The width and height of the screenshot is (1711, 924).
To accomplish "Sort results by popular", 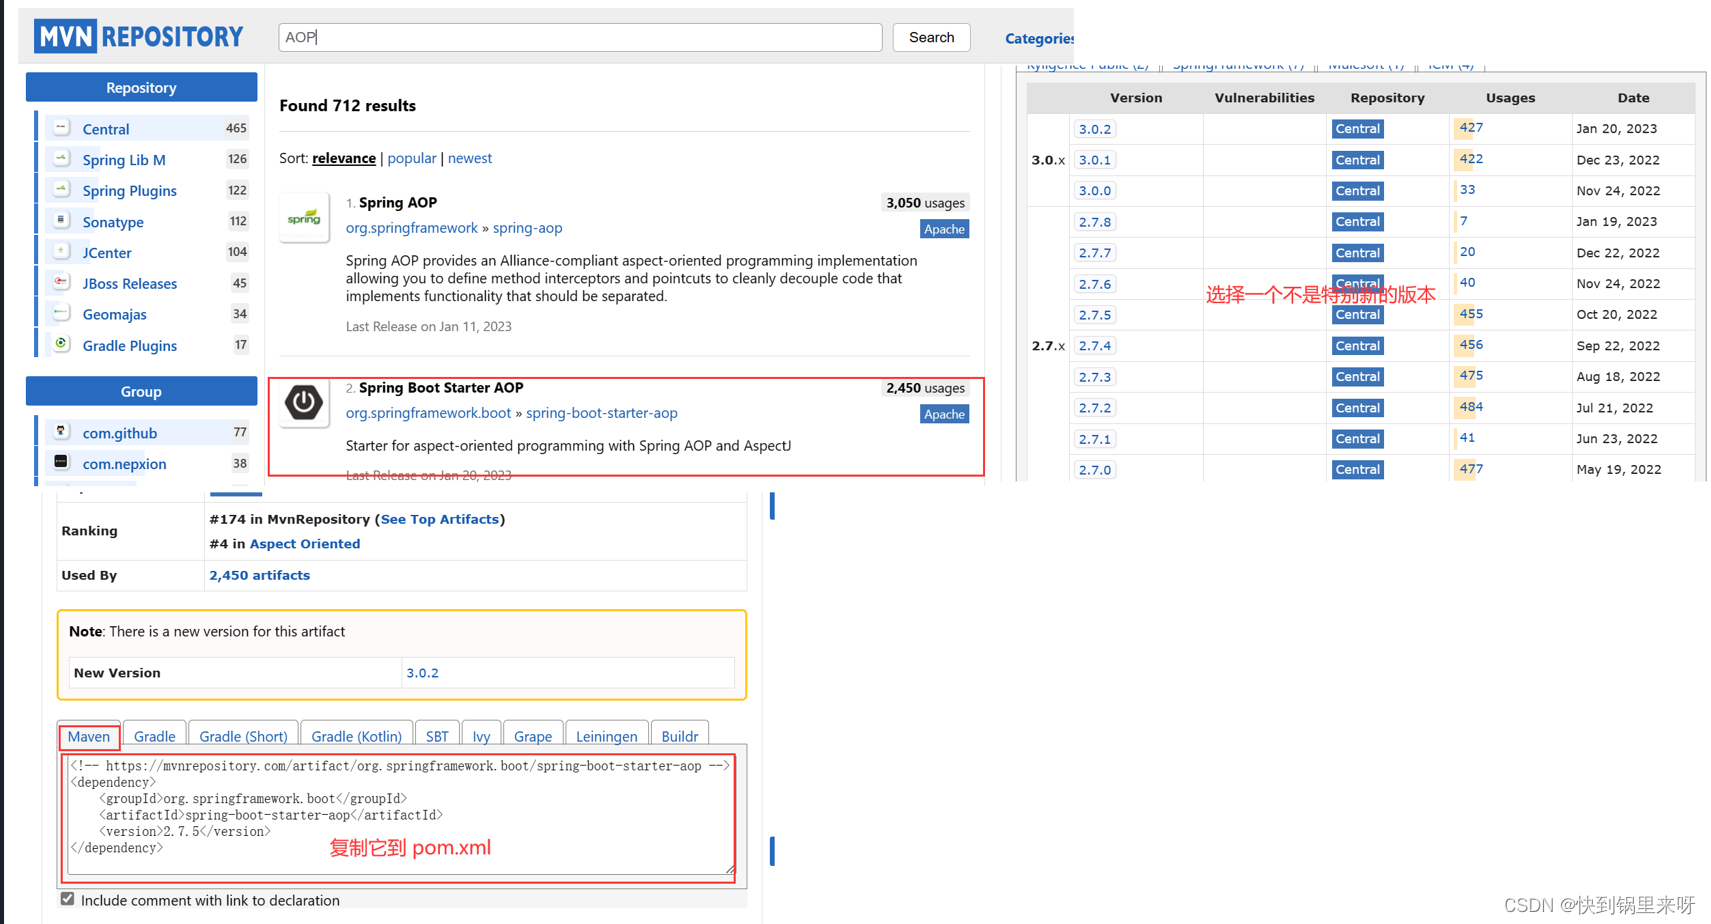I will (412, 158).
